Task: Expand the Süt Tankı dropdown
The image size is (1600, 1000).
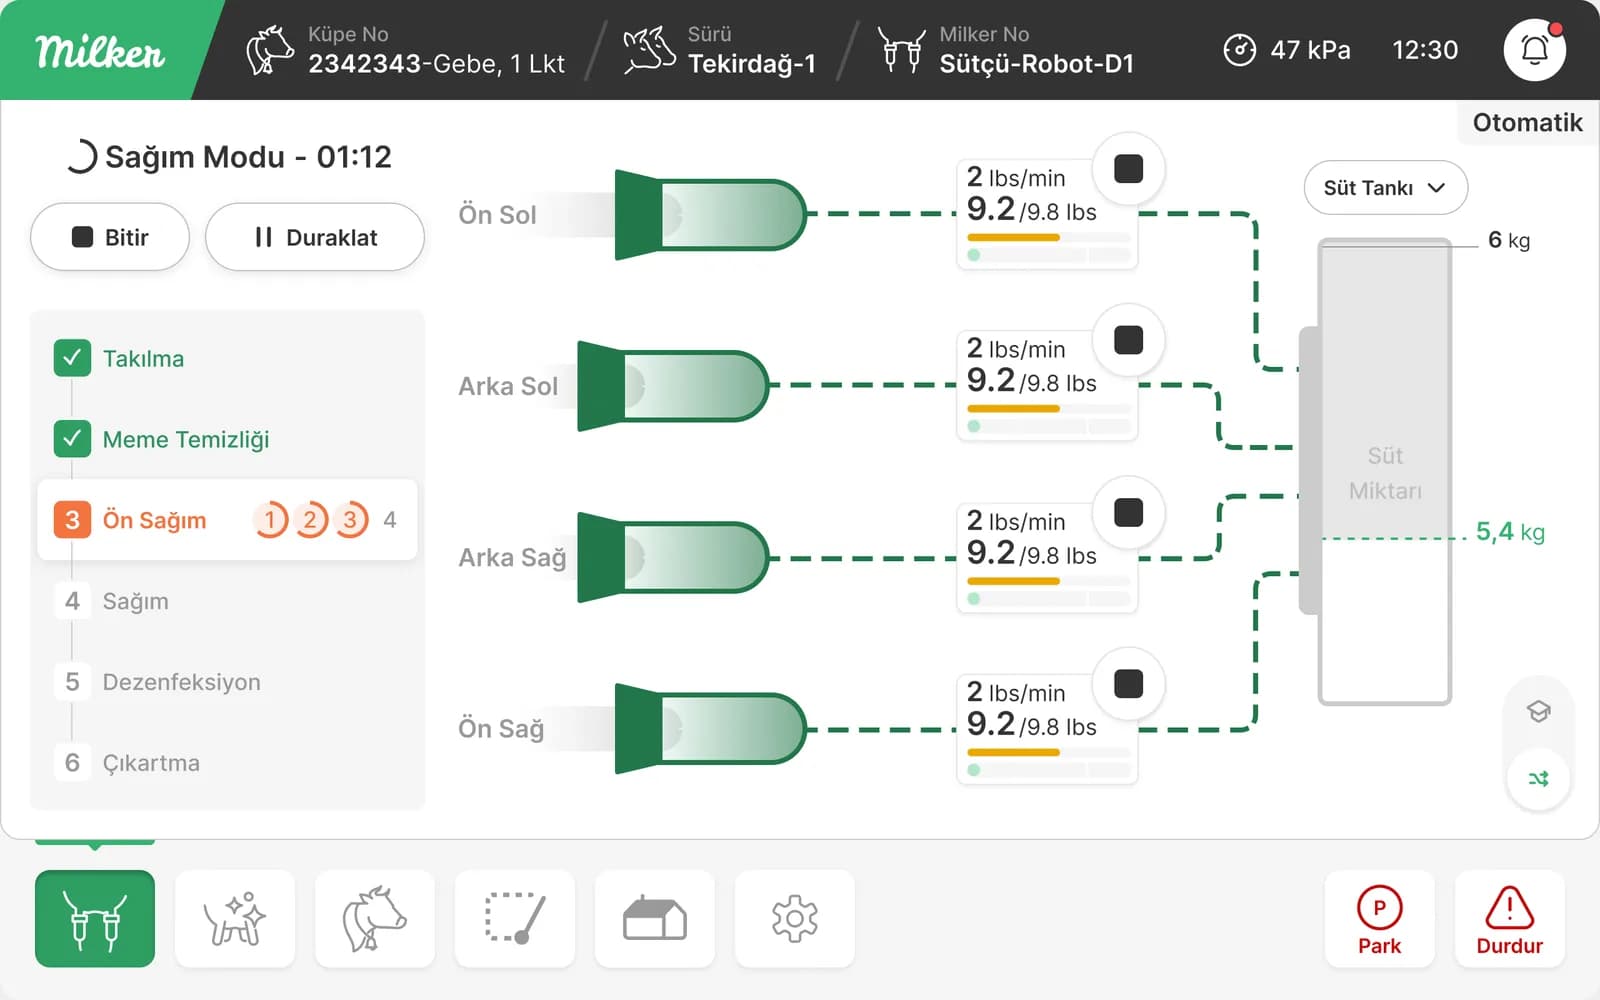Action: coord(1385,188)
